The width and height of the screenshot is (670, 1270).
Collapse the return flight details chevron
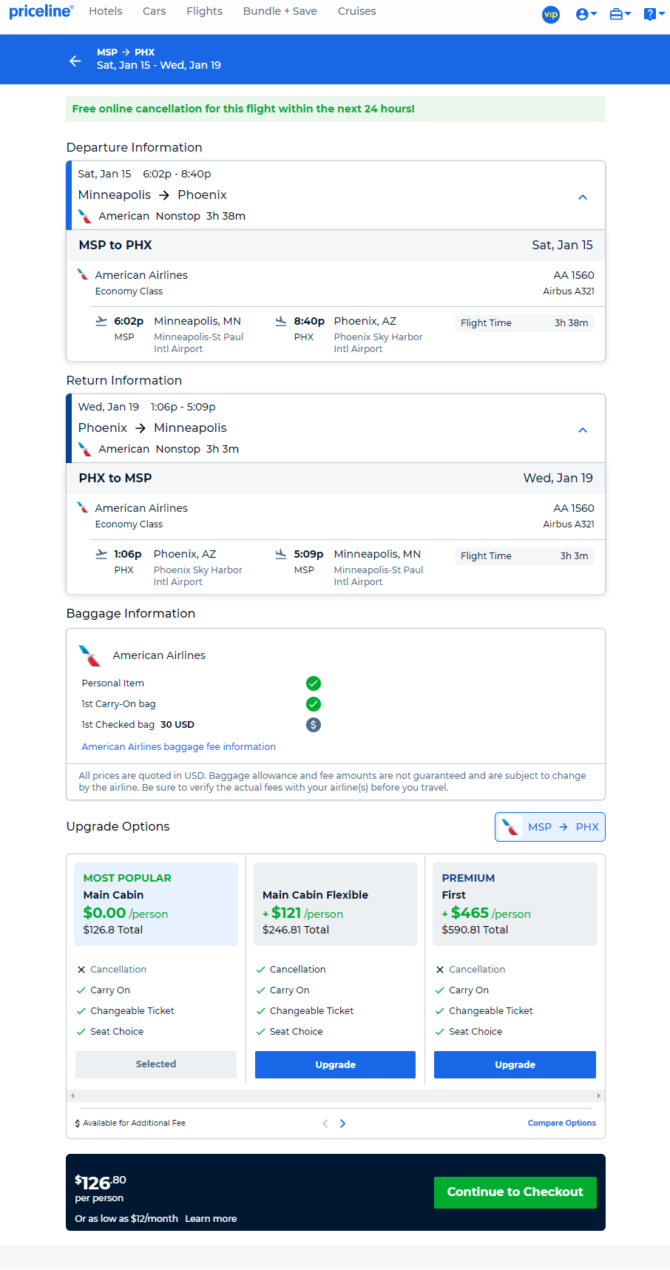tap(582, 430)
